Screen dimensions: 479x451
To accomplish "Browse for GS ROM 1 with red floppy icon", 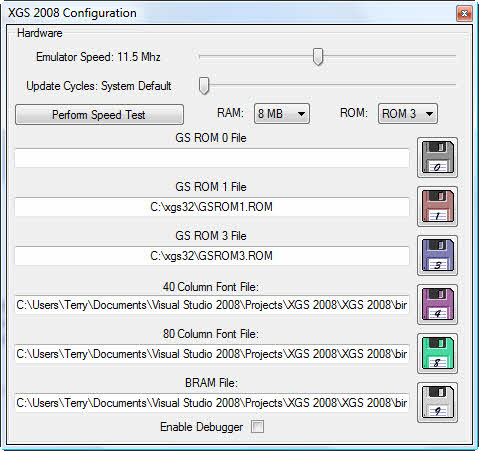I will 437,206.
